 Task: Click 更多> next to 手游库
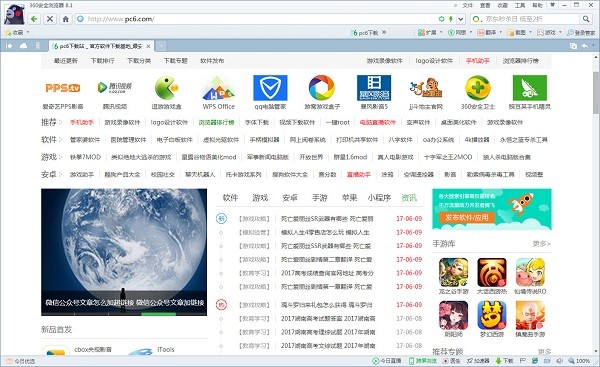pyautogui.click(x=541, y=244)
